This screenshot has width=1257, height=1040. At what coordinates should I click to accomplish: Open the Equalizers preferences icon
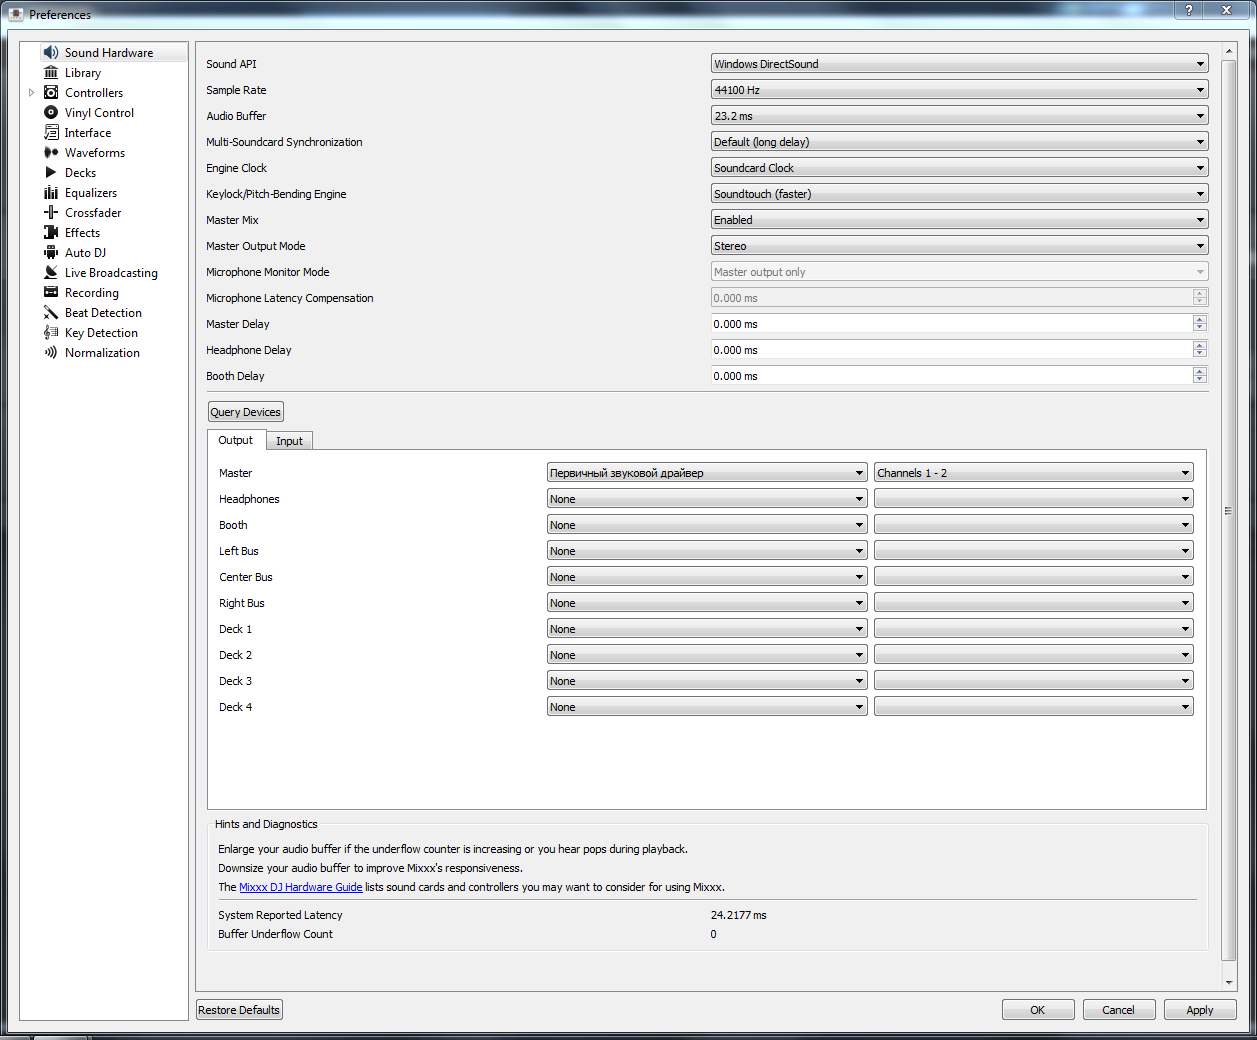click(x=51, y=193)
